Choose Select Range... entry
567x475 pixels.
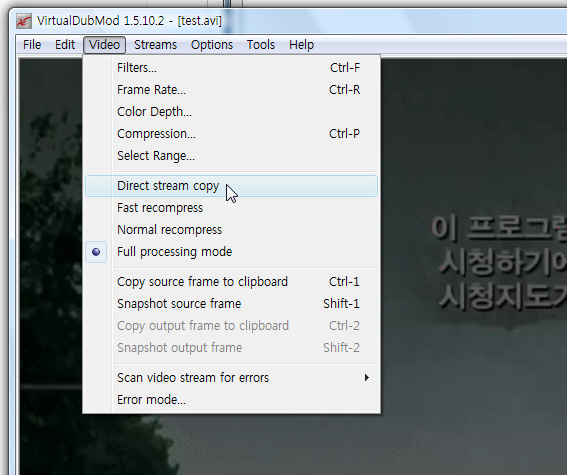click(x=231, y=156)
